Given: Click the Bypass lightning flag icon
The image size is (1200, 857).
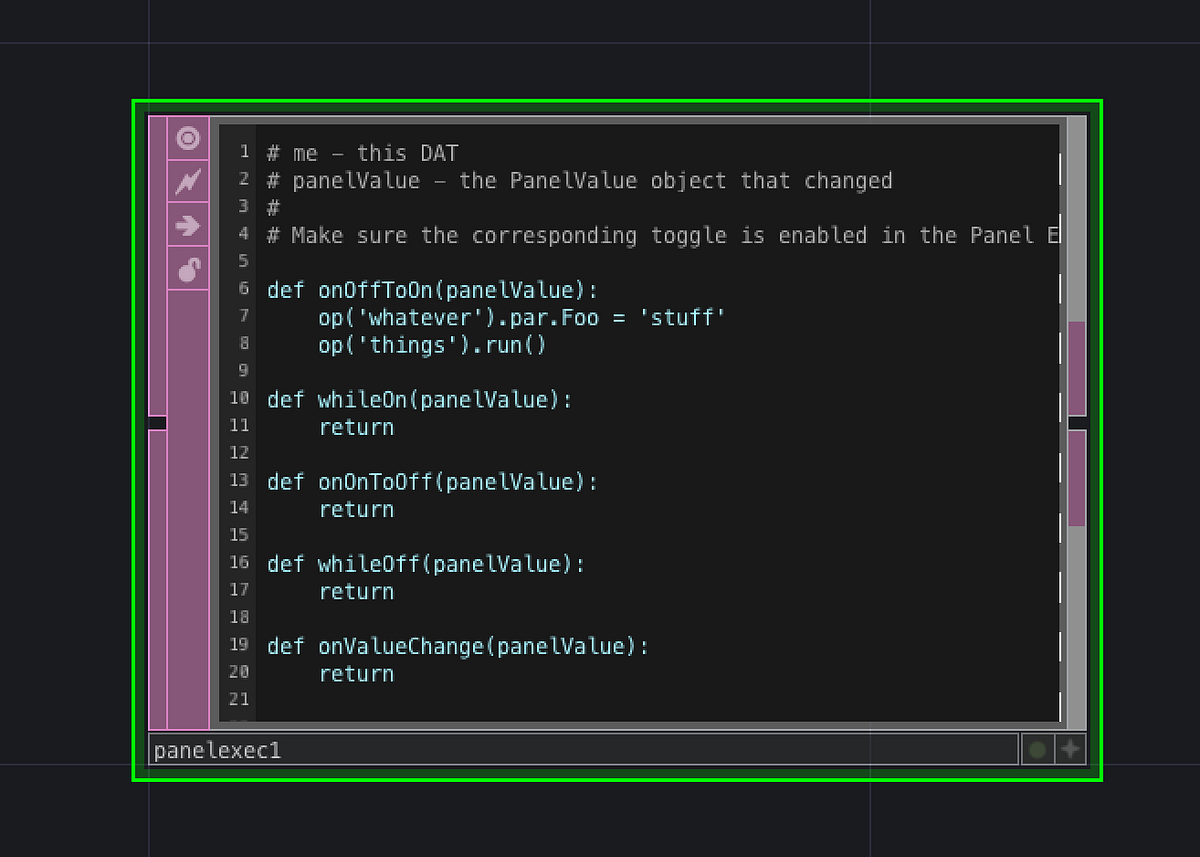Looking at the screenshot, I should point(188,183).
